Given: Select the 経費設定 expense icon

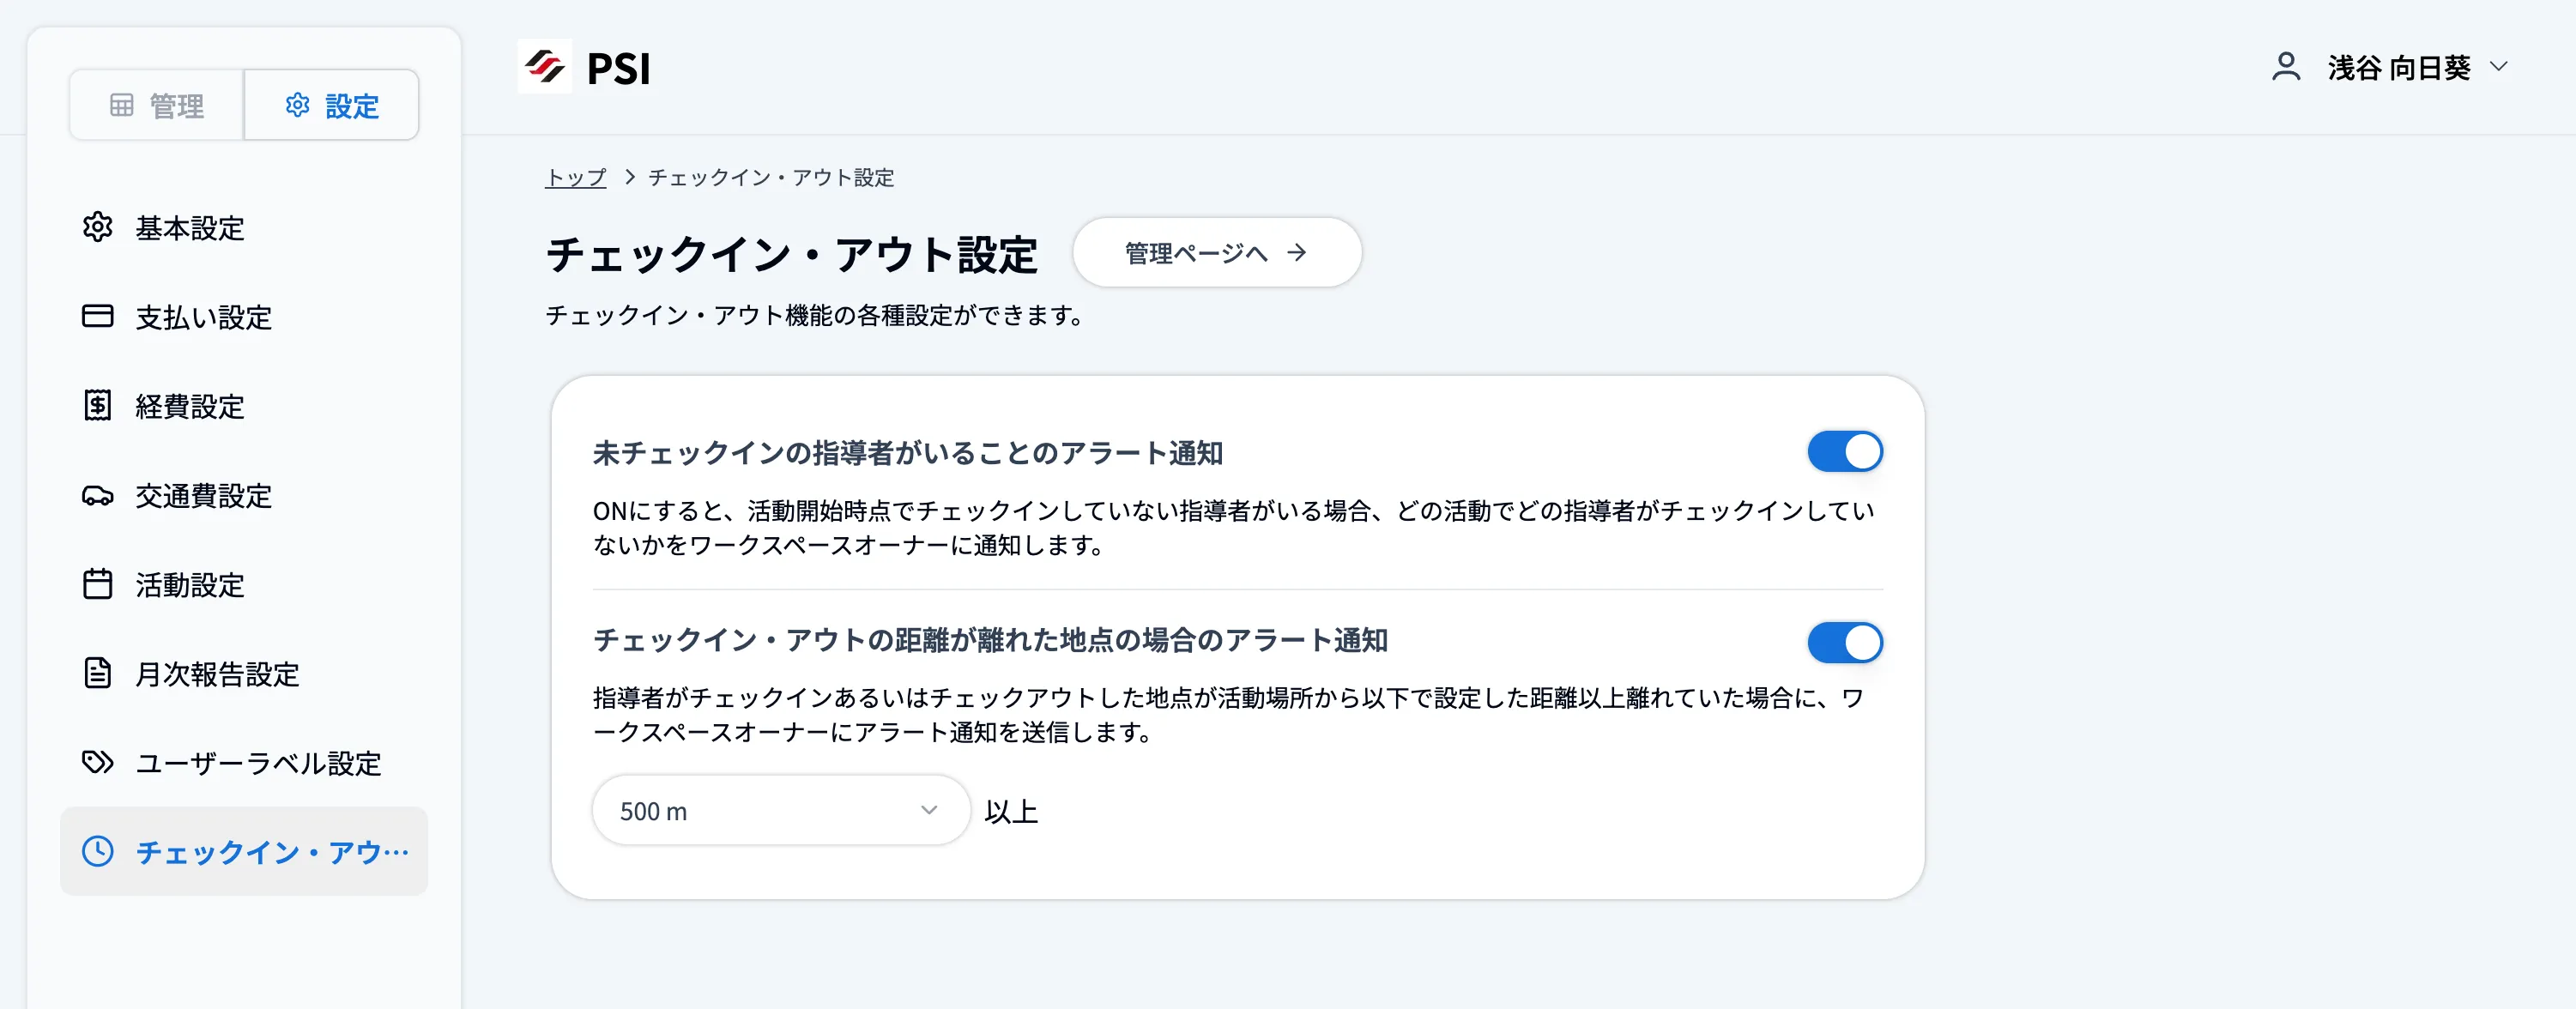Looking at the screenshot, I should click(x=97, y=407).
